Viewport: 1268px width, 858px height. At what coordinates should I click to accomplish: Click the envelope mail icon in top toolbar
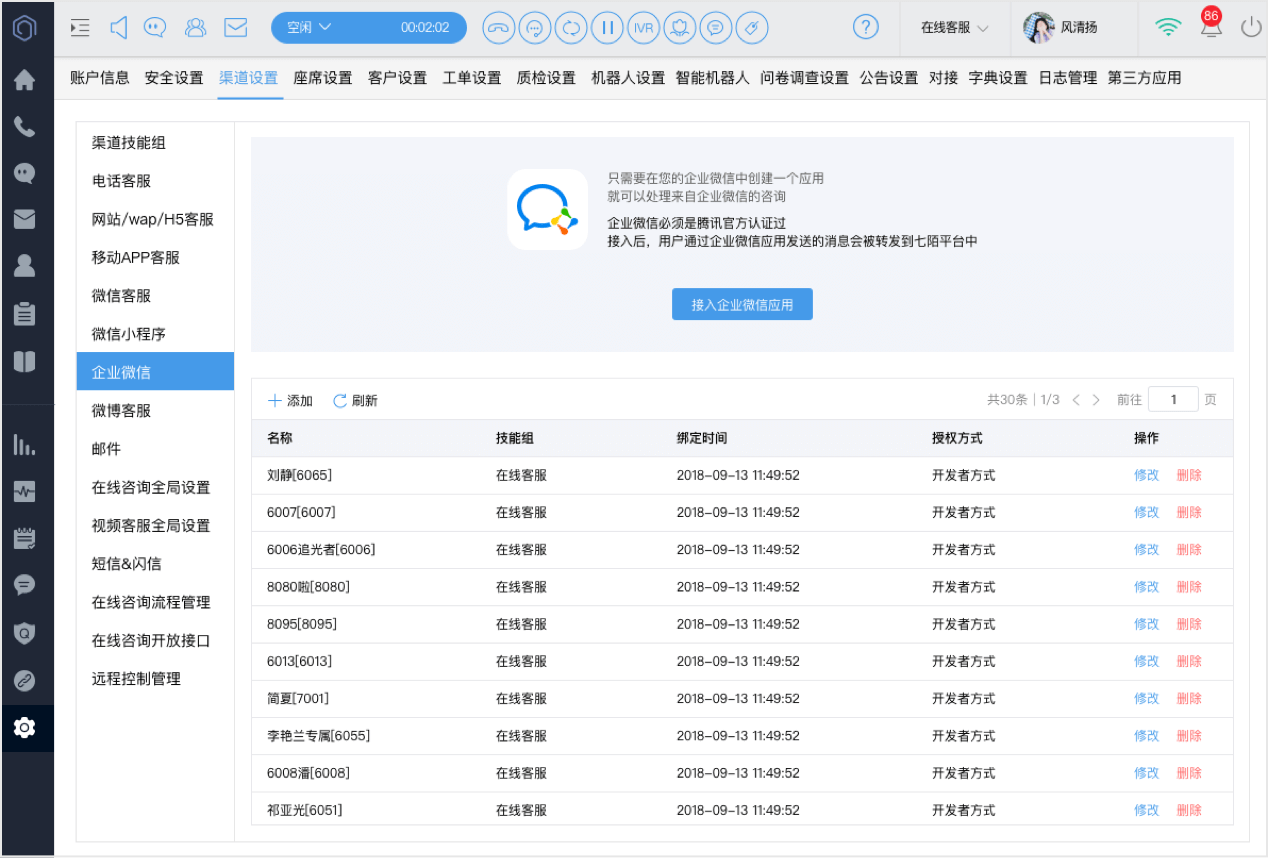(x=235, y=28)
